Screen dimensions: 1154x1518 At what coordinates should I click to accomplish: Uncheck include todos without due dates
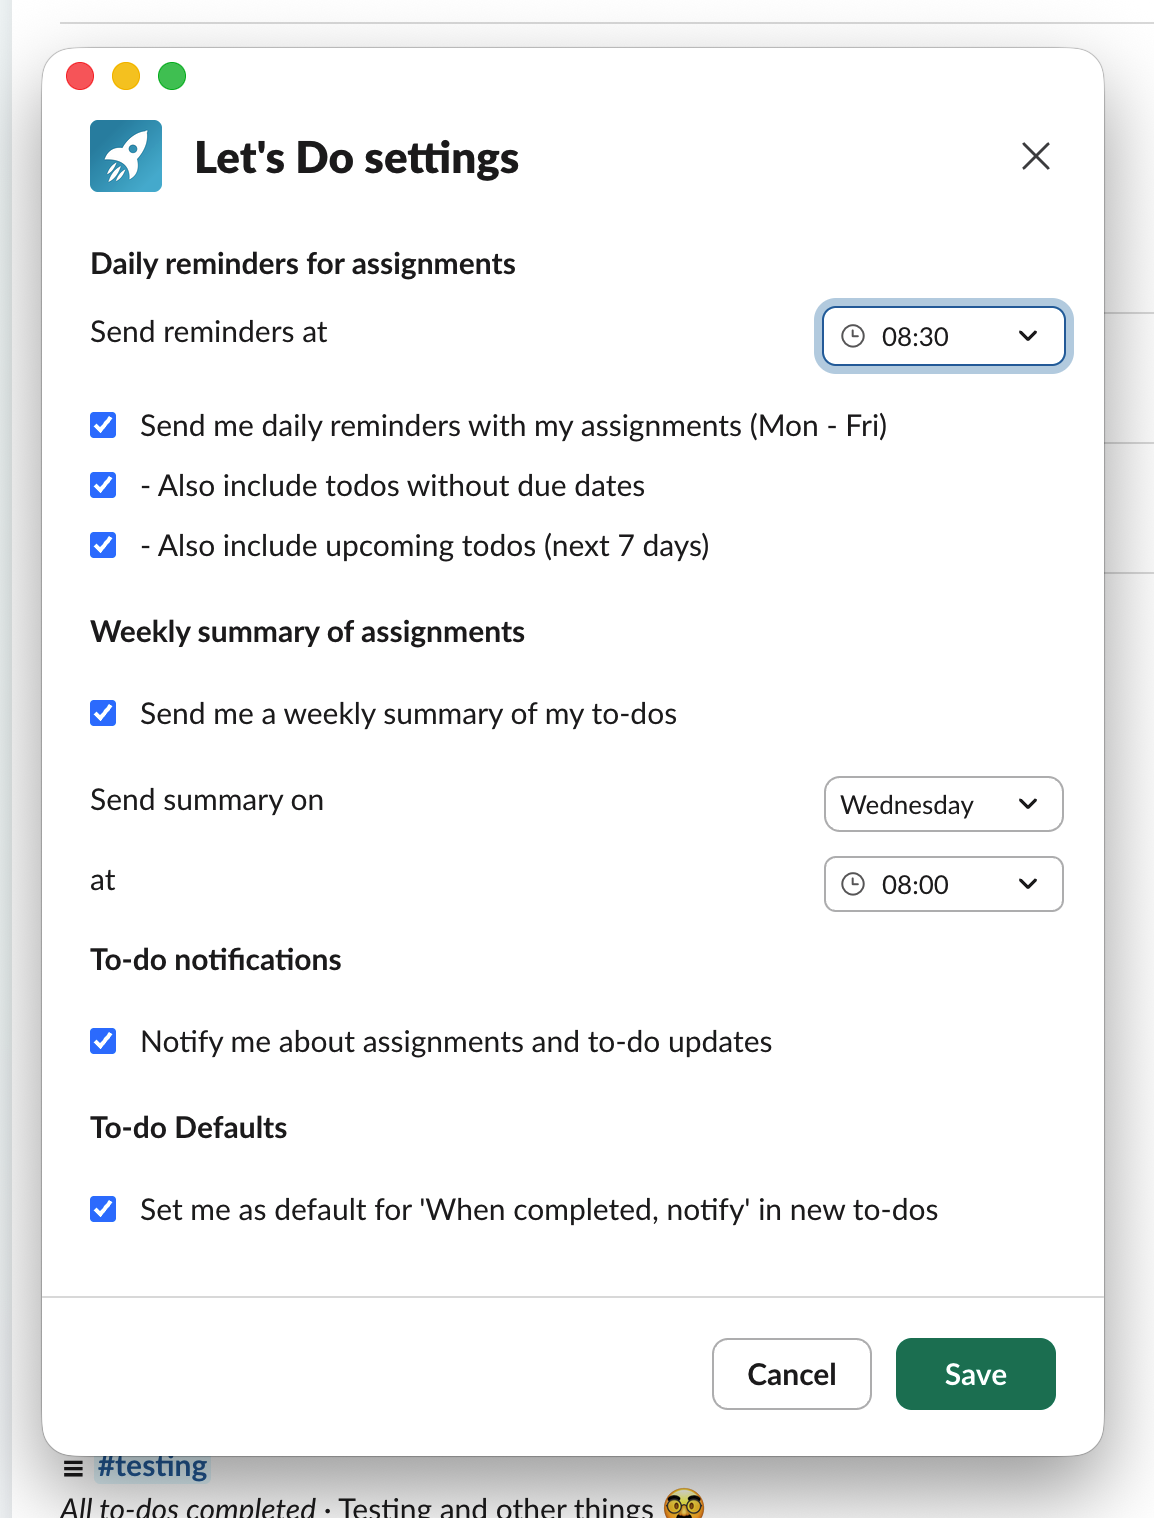(103, 485)
